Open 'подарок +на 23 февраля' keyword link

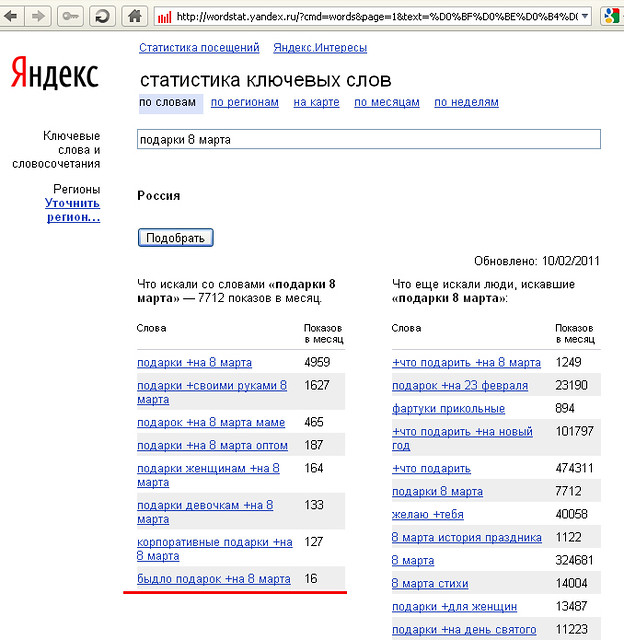click(x=460, y=386)
